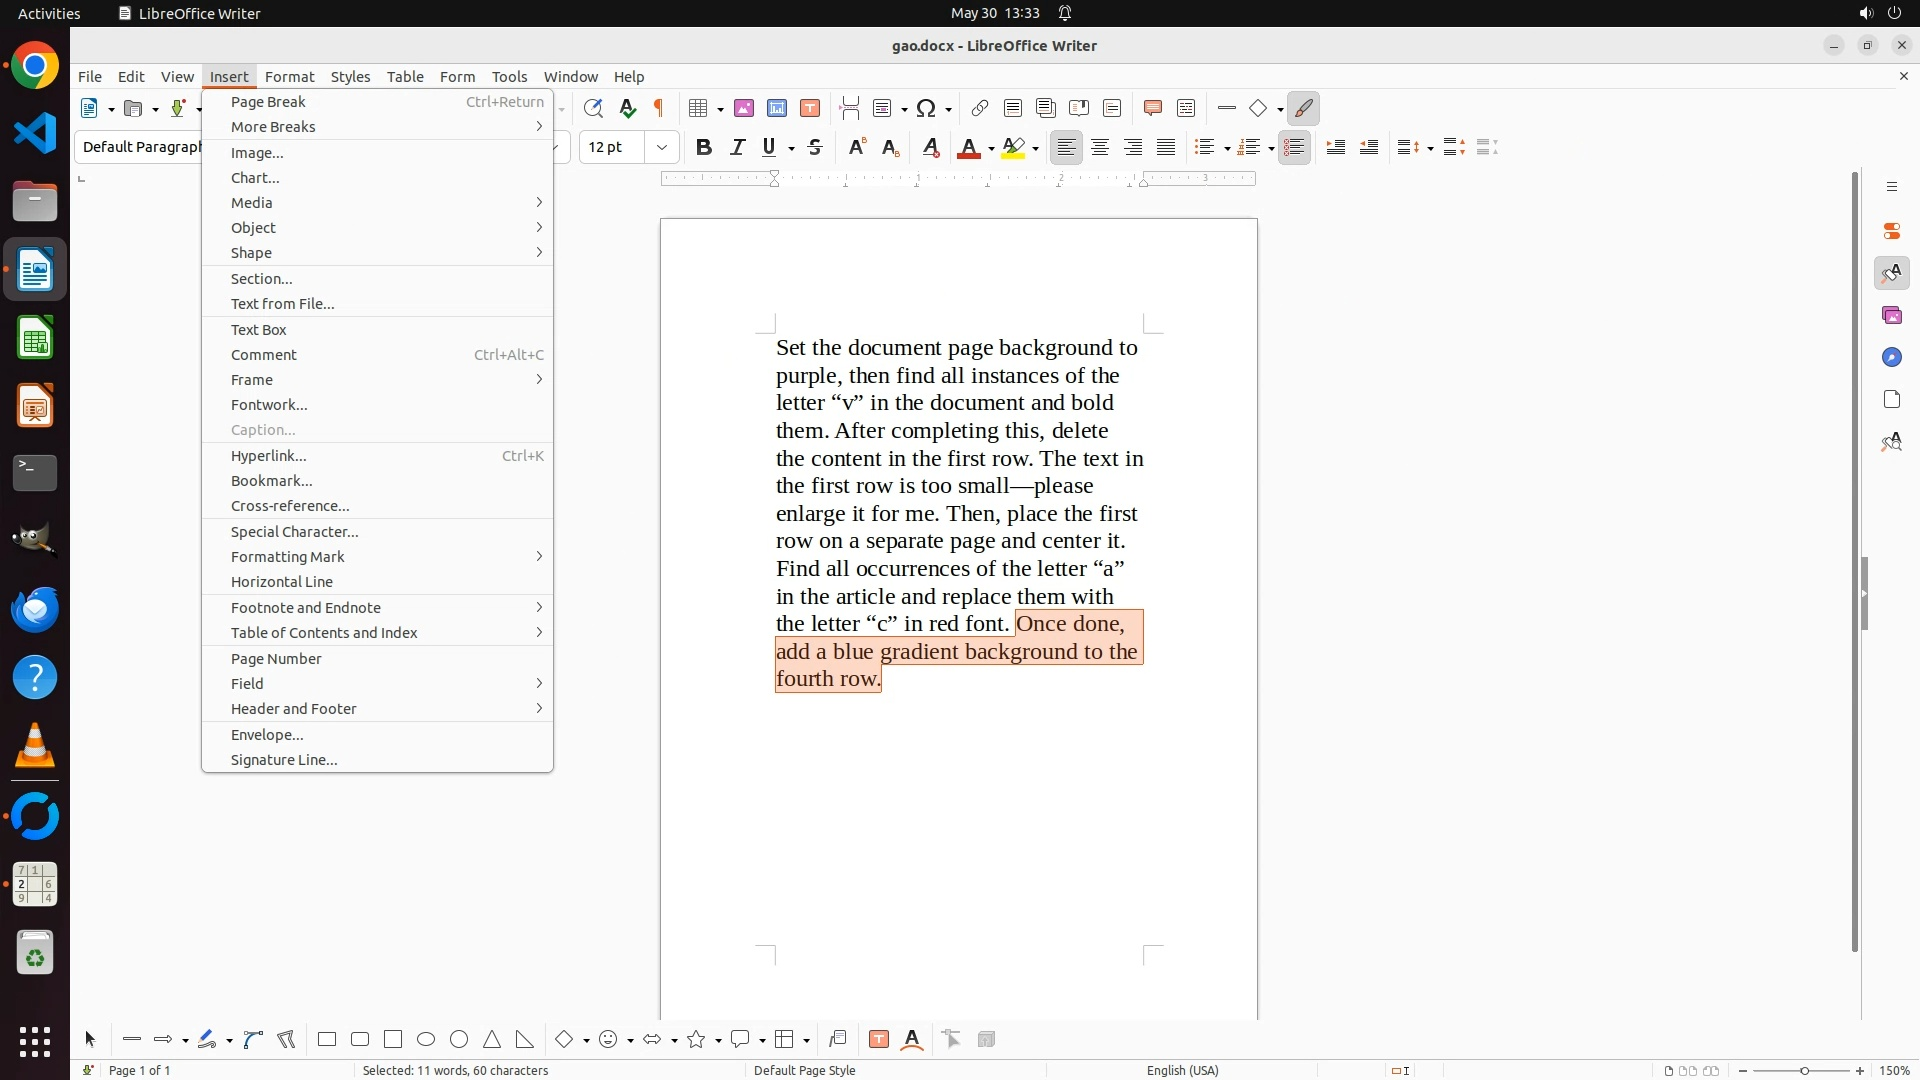This screenshot has height=1080, width=1920.
Task: Select the Ellipse drawing shape tool
Action: [x=426, y=1039]
